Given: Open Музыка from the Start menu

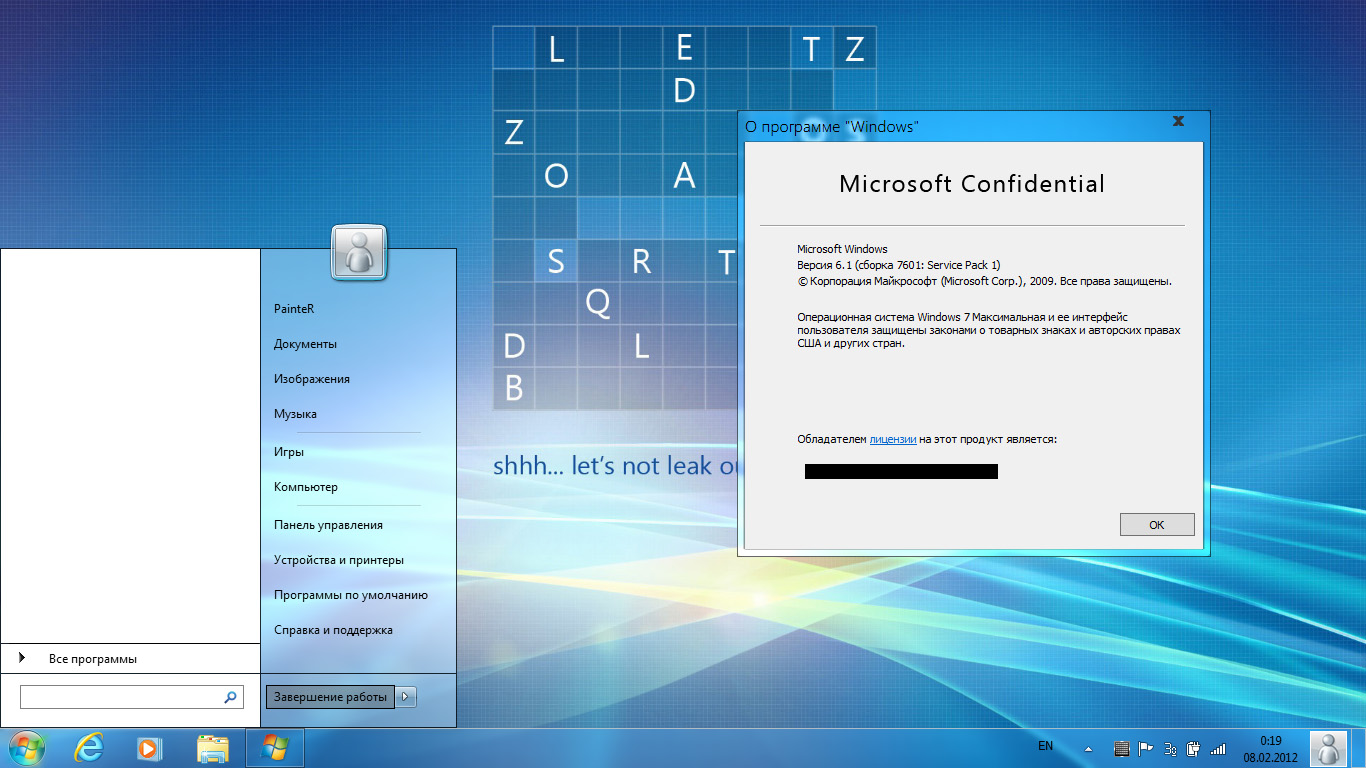Looking at the screenshot, I should pos(295,414).
